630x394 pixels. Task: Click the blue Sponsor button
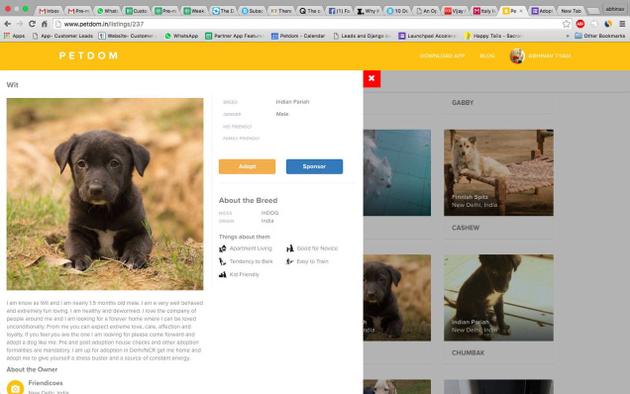click(x=314, y=166)
